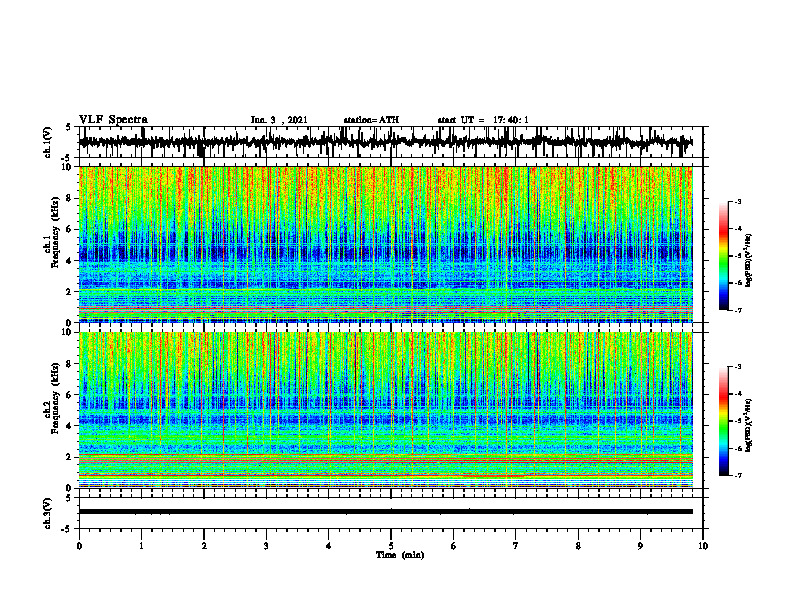Click the flat black ch.3 voltage trace
Image resolution: width=792 pixels, height=612 pixels.
386,512
